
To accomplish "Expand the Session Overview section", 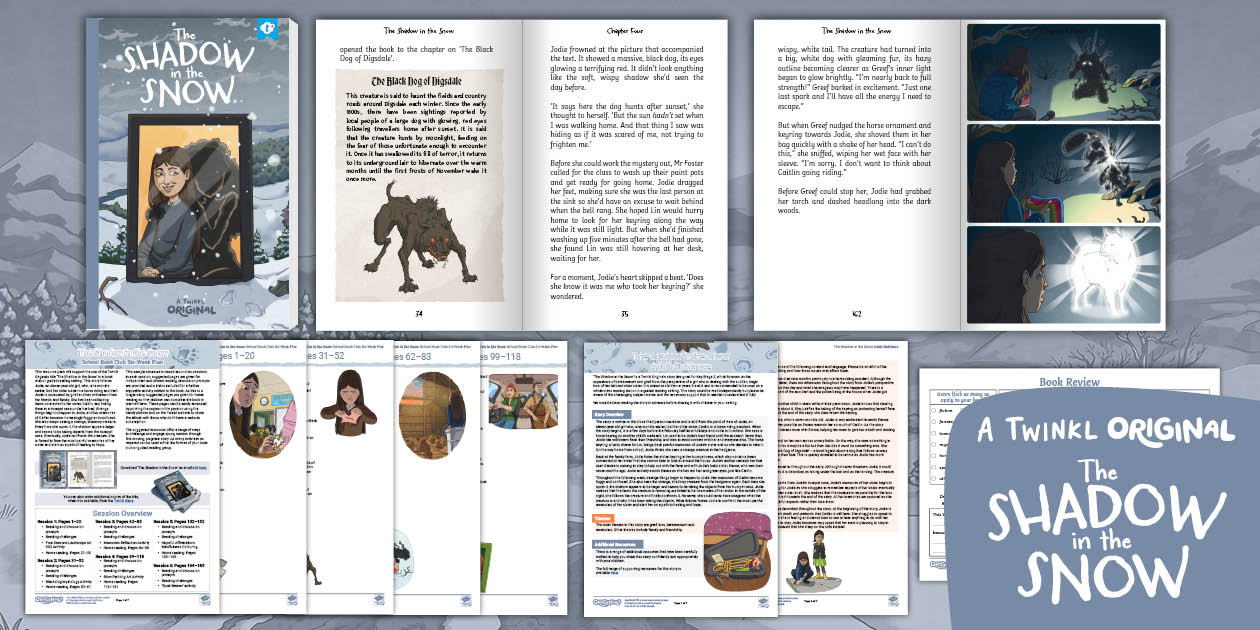I will 120,513.
